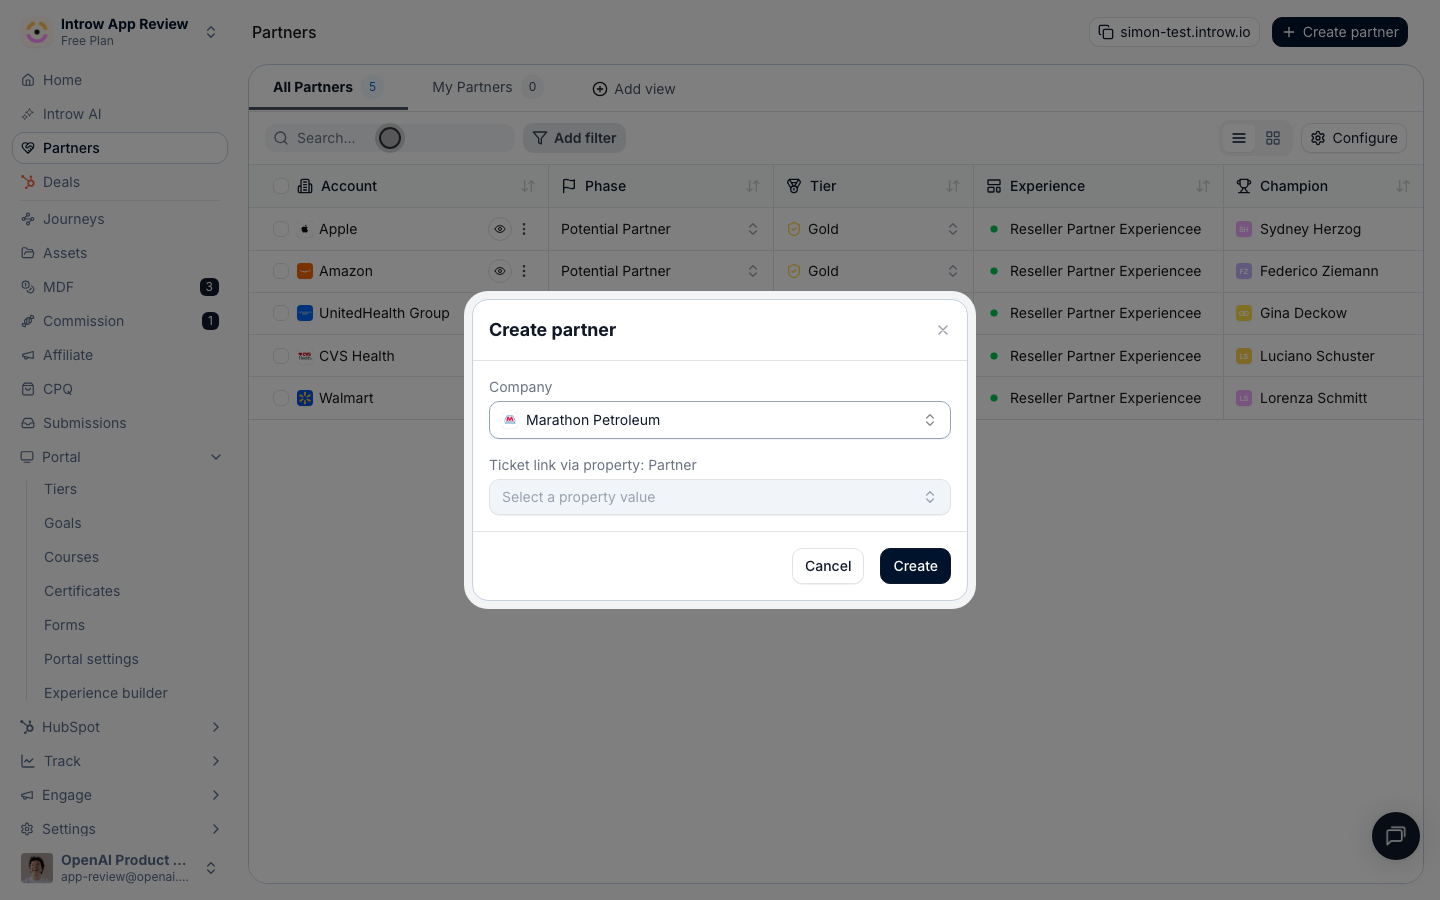Click Add view
Image resolution: width=1440 pixels, height=900 pixels.
coord(634,89)
